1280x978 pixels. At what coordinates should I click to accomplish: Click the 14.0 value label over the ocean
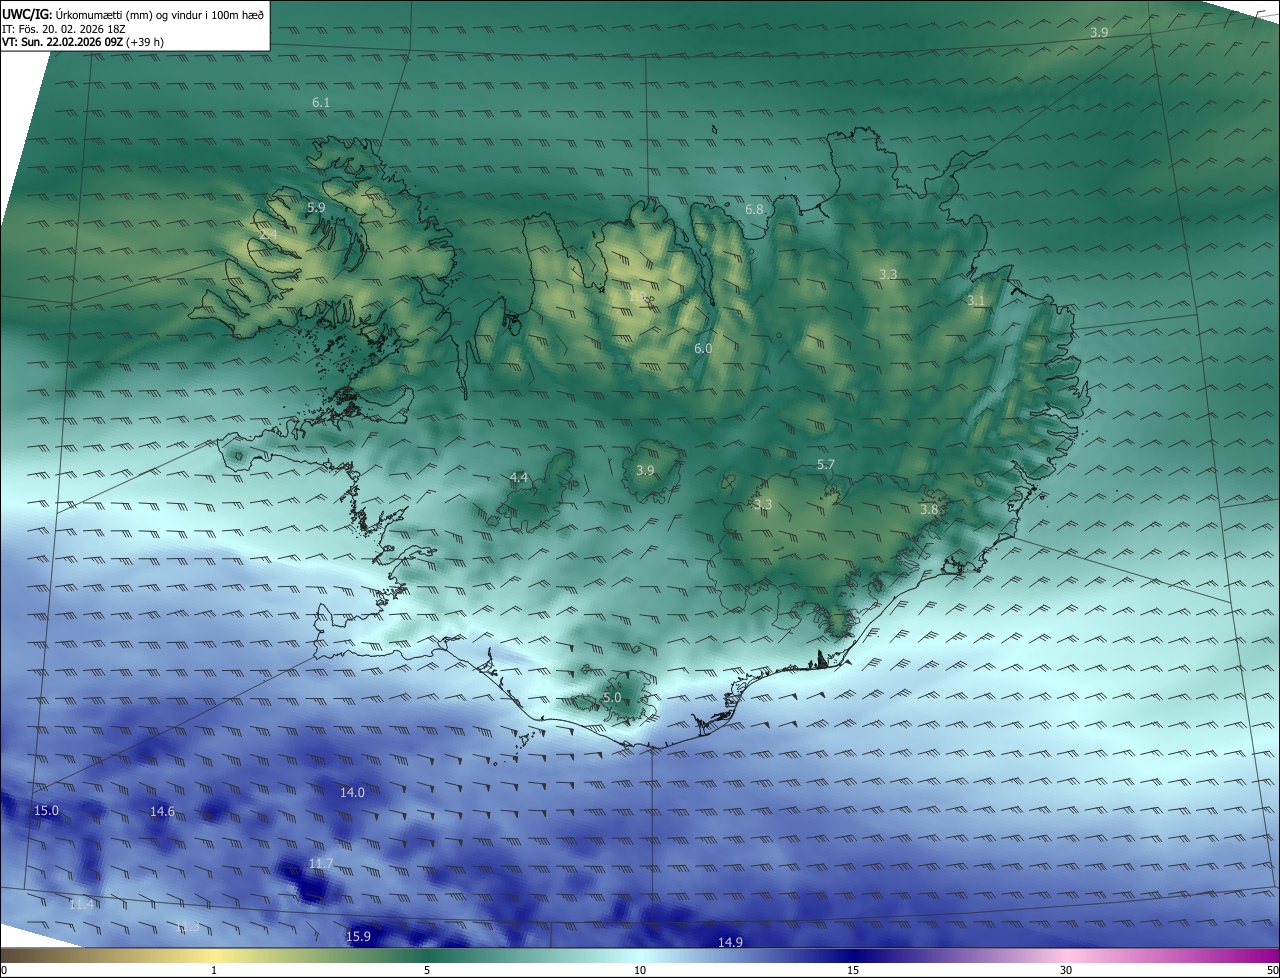click(x=352, y=793)
